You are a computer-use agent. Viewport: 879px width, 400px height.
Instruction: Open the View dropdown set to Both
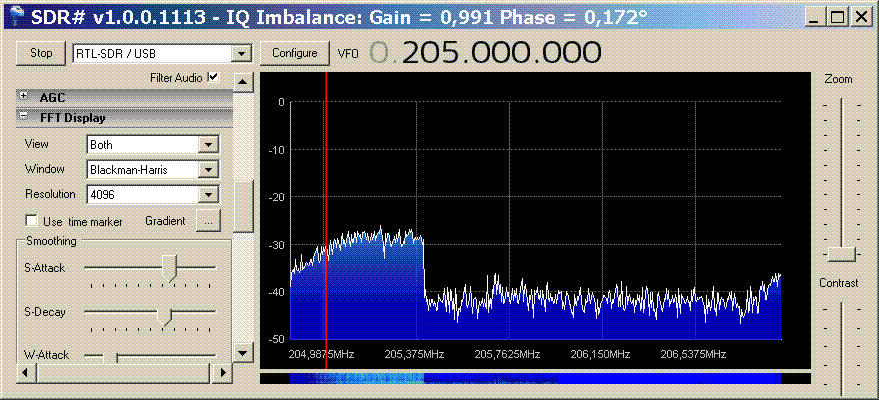pos(208,145)
